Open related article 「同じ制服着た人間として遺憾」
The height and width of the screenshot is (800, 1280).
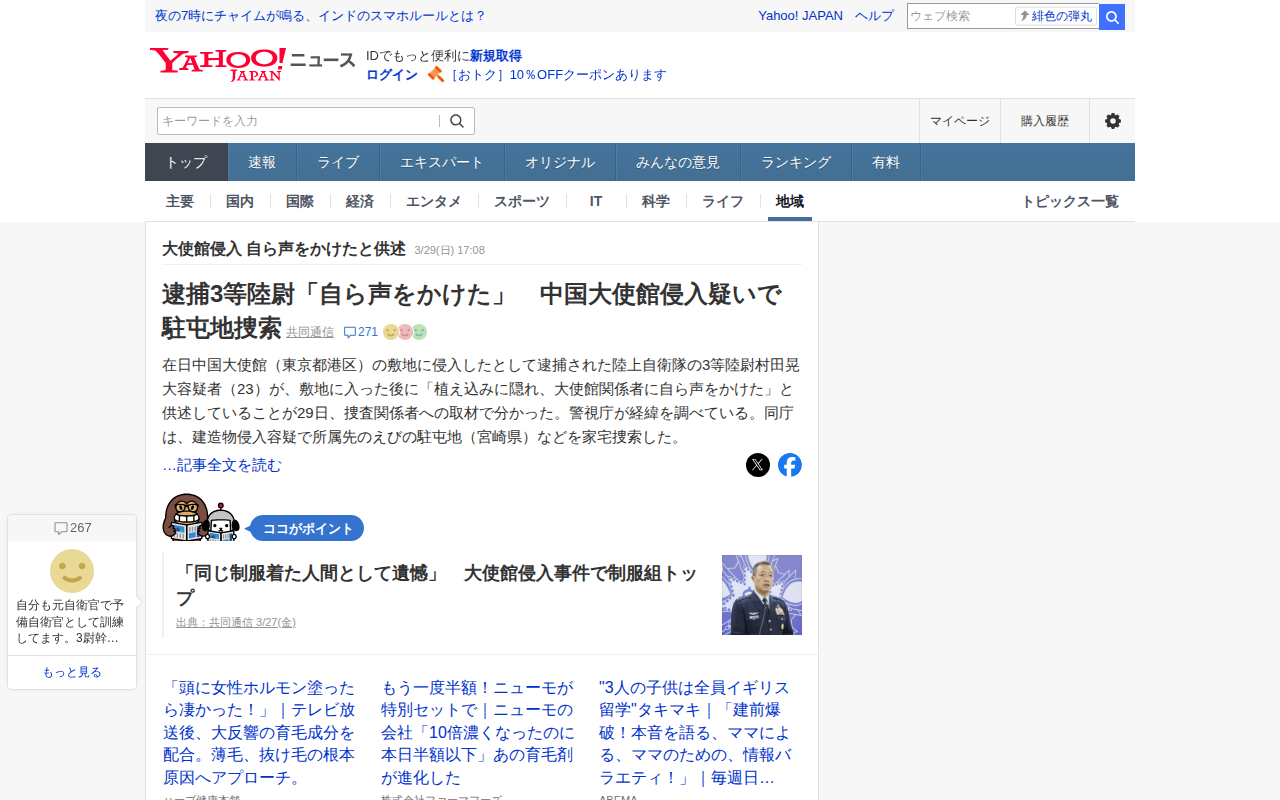click(x=437, y=585)
